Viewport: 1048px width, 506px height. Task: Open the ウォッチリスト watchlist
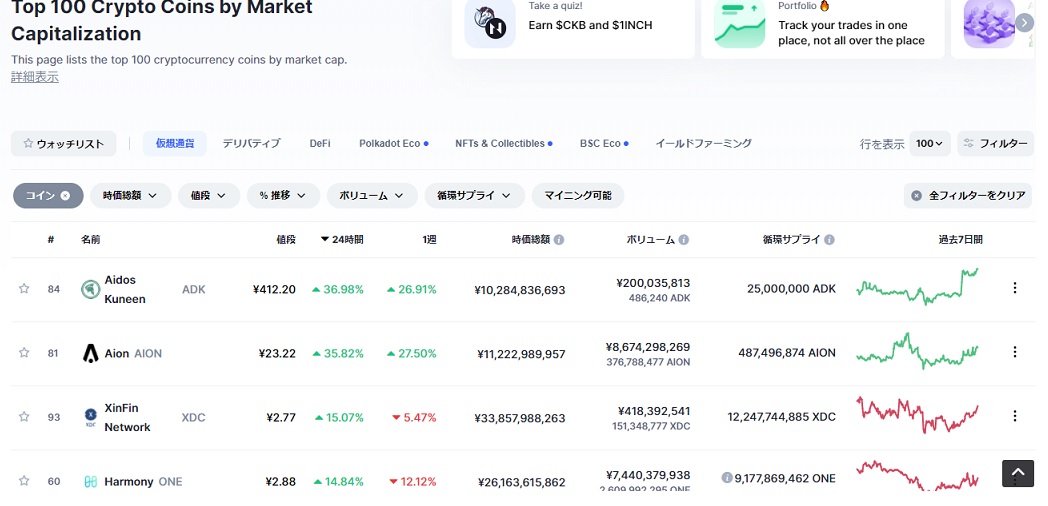63,144
